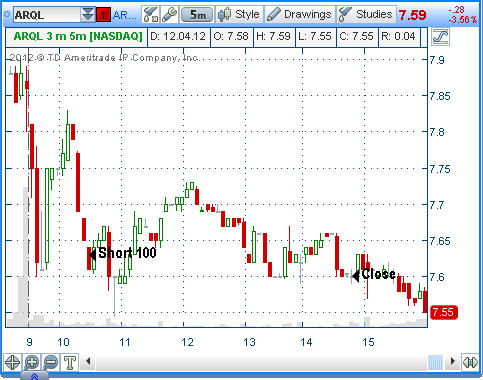Viewport: 483px width, 380px height.
Task: Open the Studies menu
Action: pos(366,15)
